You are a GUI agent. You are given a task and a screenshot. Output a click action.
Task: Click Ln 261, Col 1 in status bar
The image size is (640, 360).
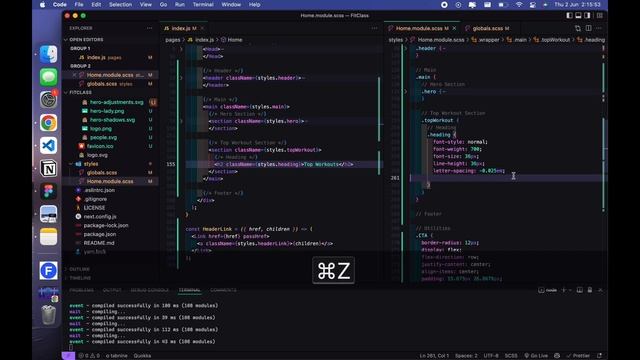coord(434,356)
